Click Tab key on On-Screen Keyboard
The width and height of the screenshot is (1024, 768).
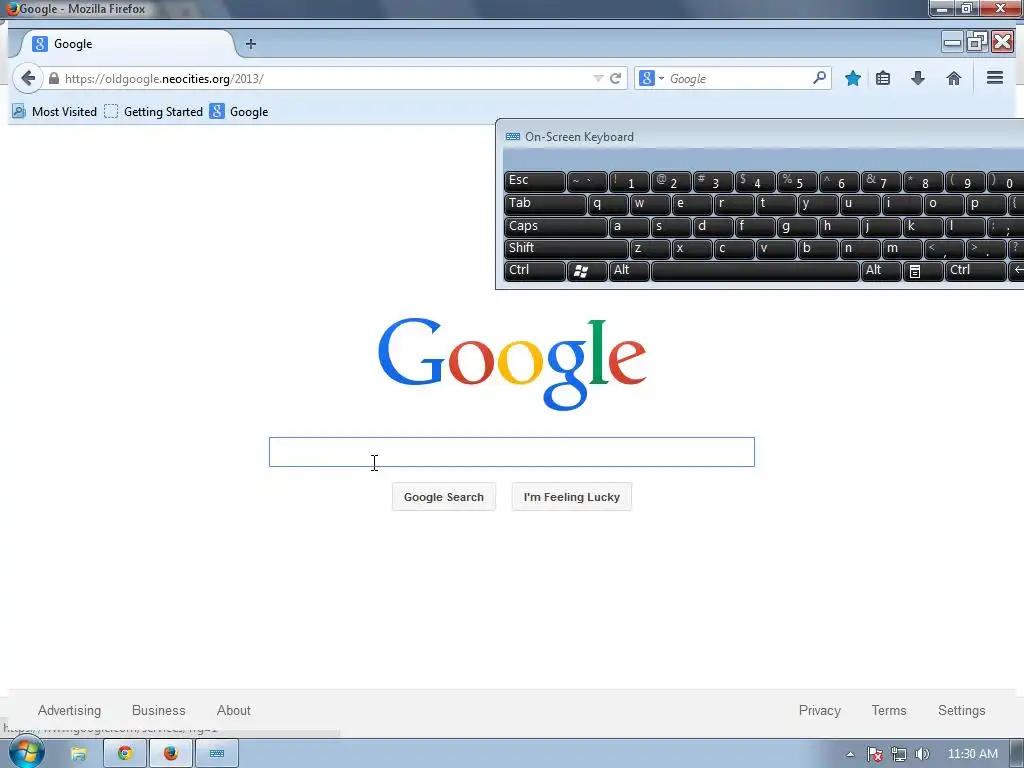[545, 204]
